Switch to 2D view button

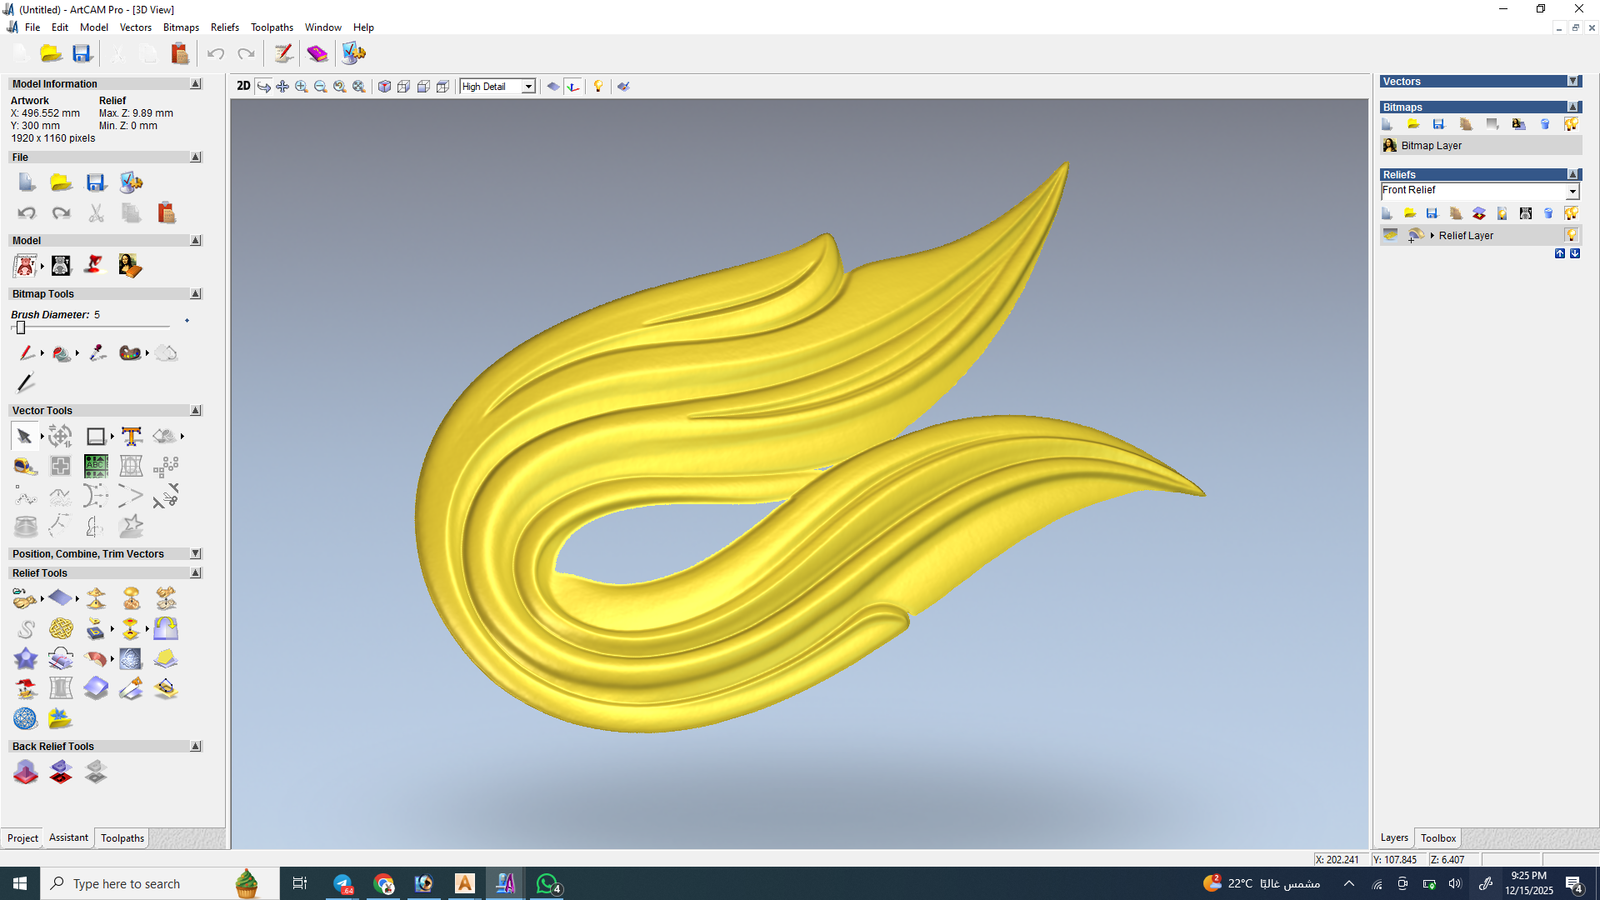[x=243, y=86]
